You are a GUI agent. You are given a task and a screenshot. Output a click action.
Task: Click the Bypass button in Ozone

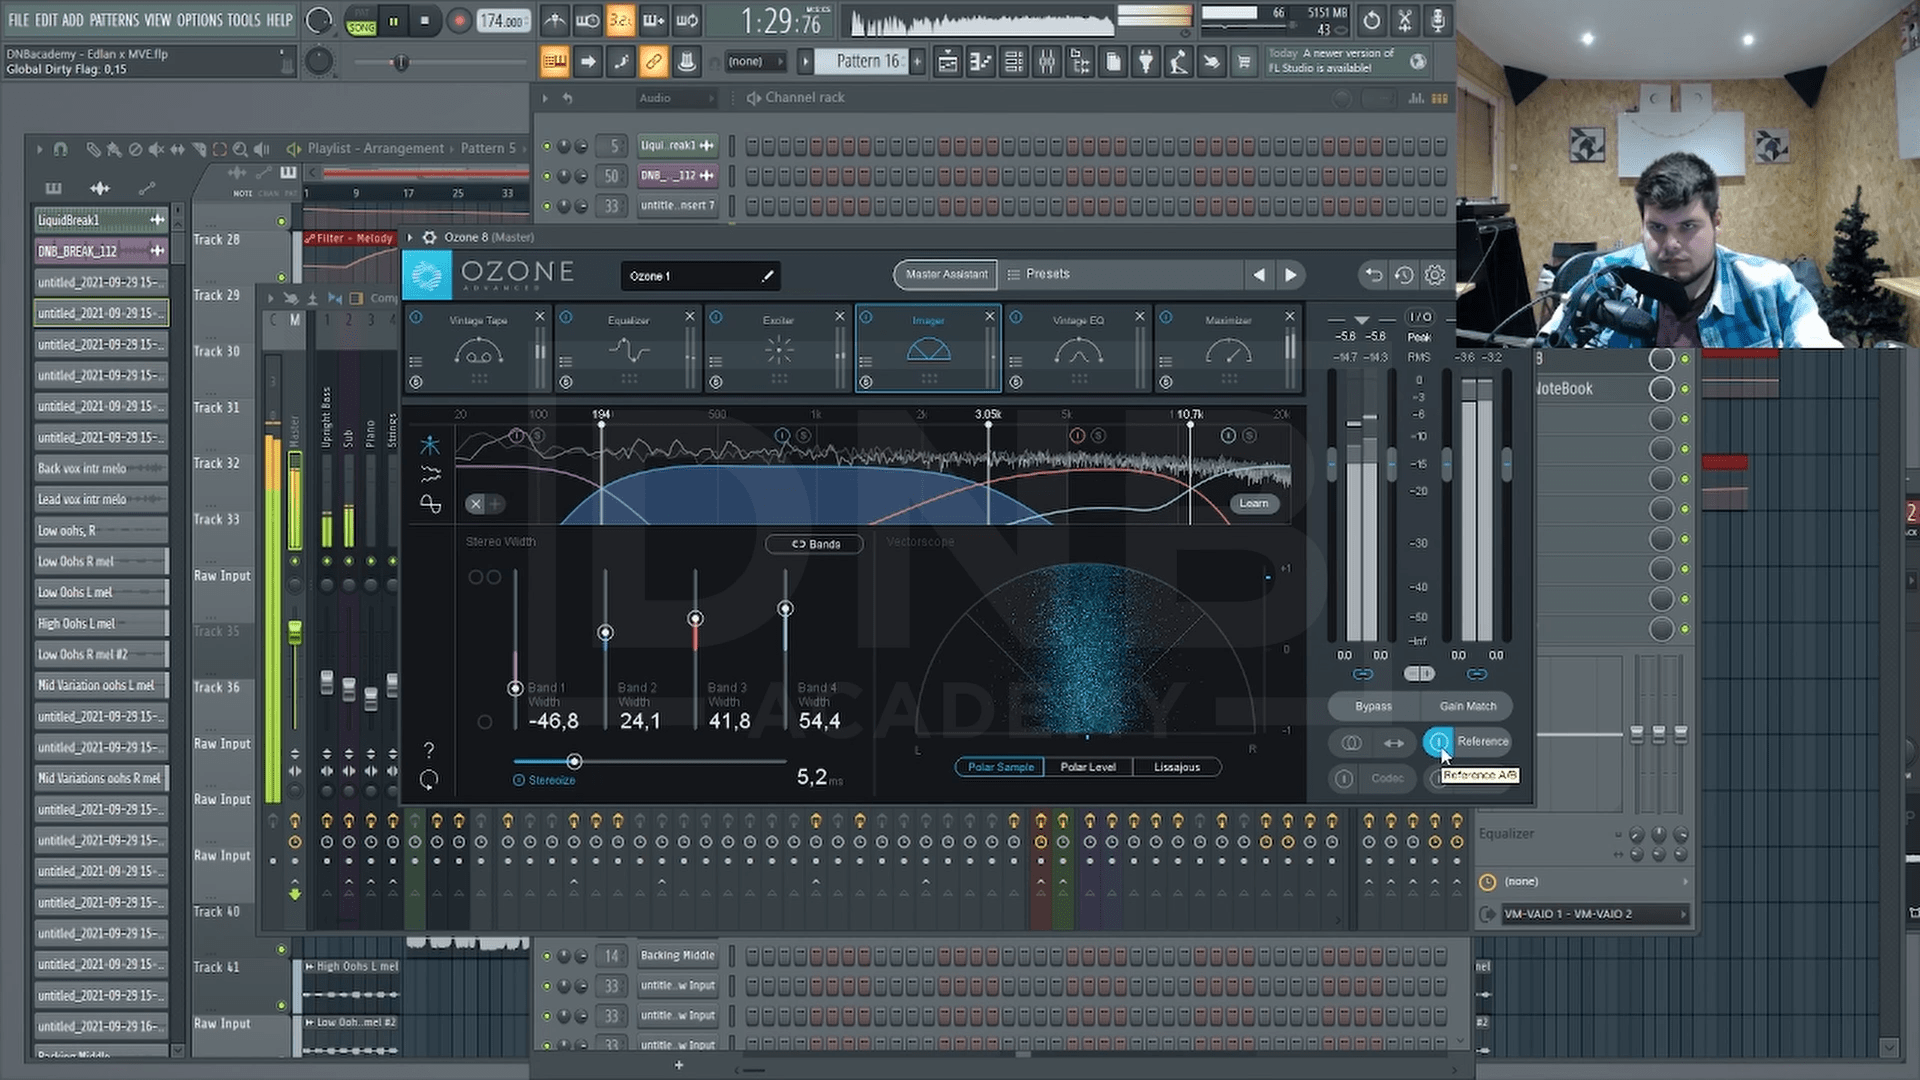(1373, 706)
